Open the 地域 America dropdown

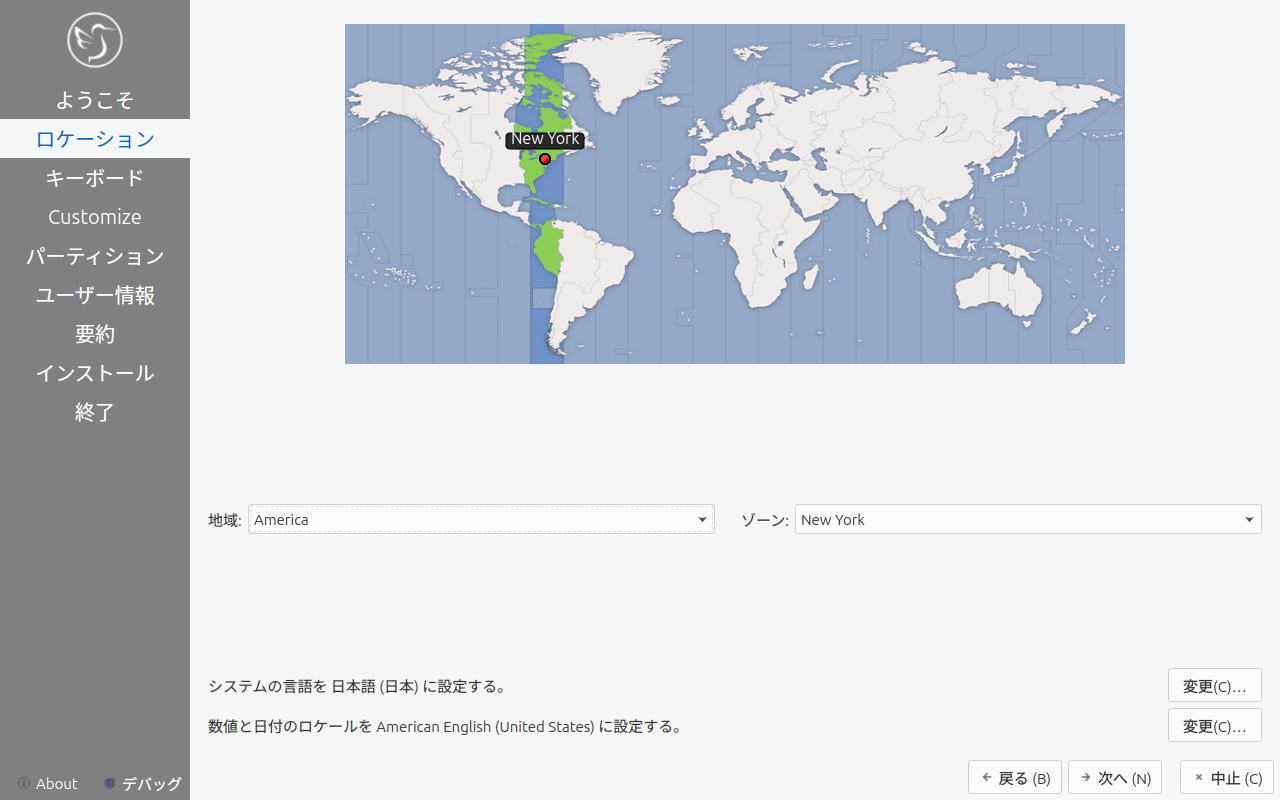pos(481,519)
